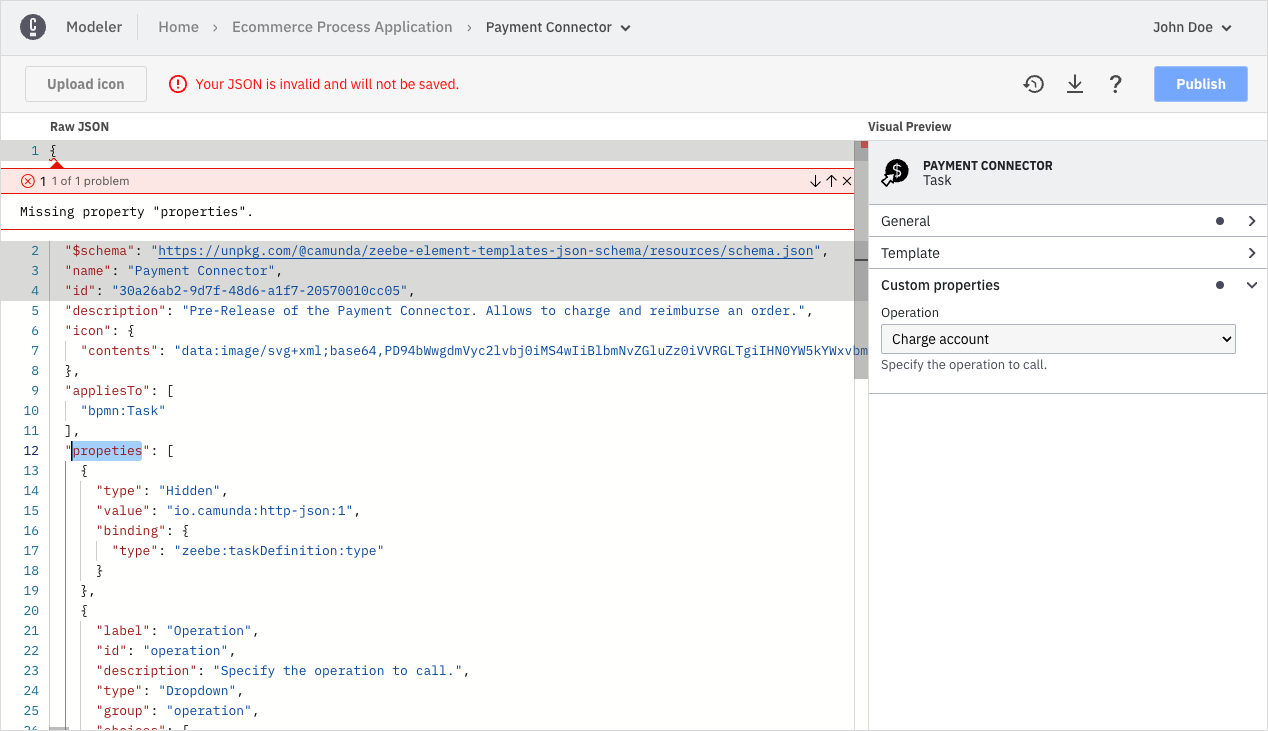Expand the Template section chevron
Image resolution: width=1268 pixels, height=731 pixels.
[1251, 253]
